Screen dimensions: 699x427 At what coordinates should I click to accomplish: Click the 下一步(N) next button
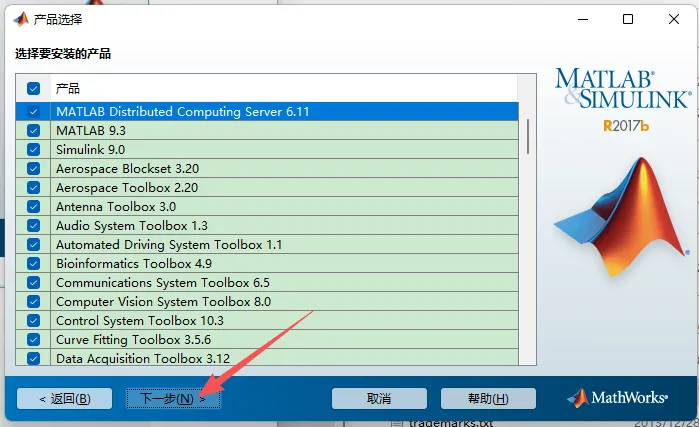[173, 398]
